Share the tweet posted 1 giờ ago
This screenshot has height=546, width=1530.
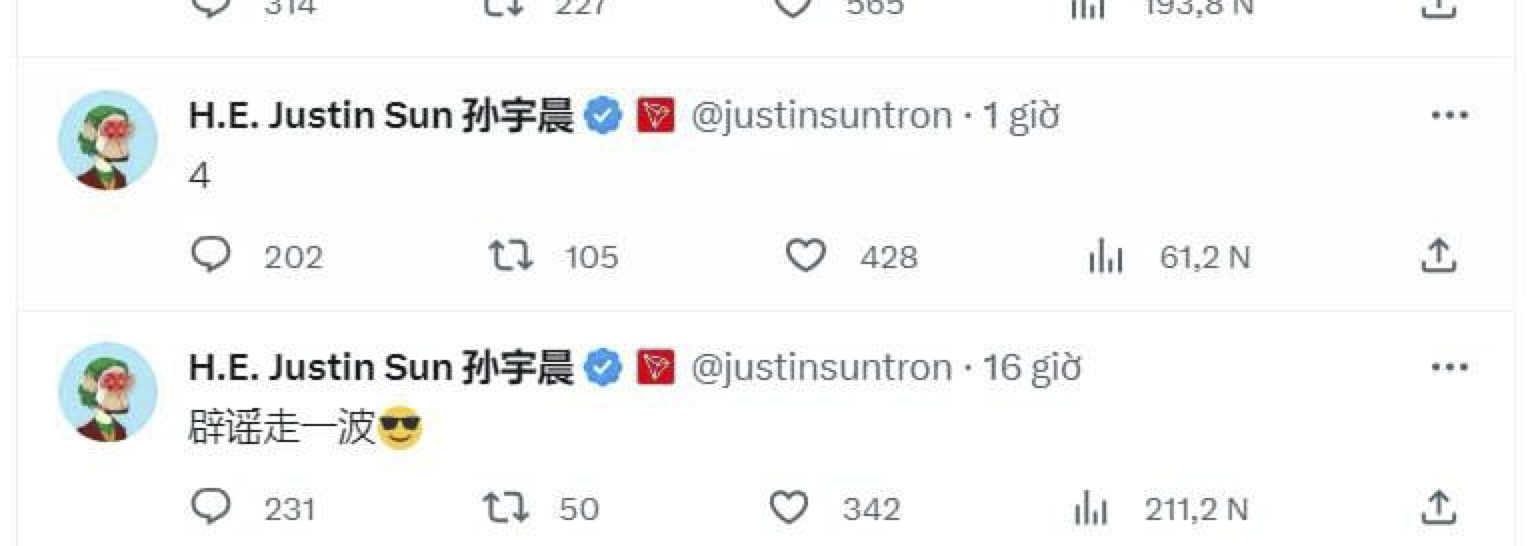pyautogui.click(x=1438, y=256)
